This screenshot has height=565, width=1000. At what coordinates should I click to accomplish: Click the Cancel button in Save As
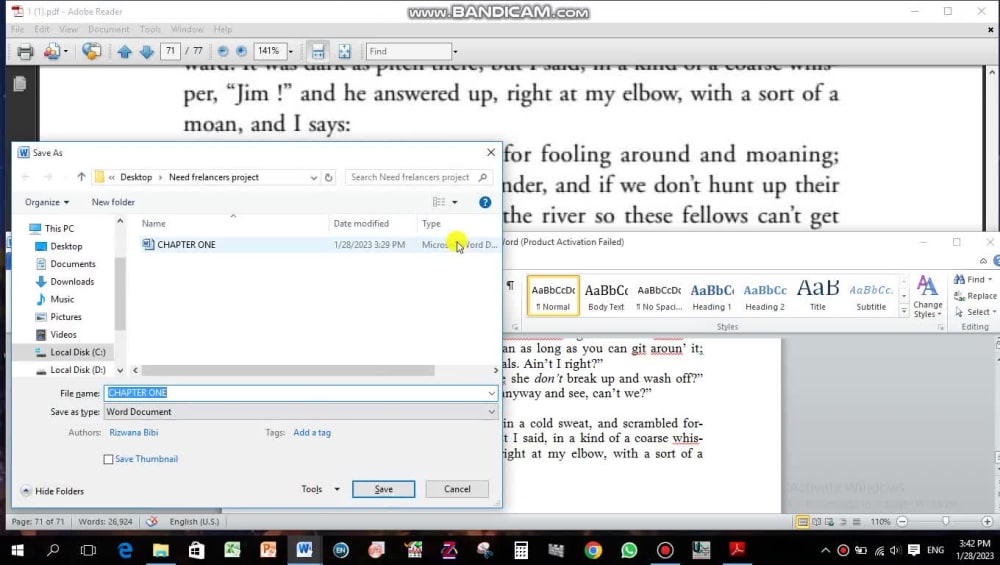(457, 489)
